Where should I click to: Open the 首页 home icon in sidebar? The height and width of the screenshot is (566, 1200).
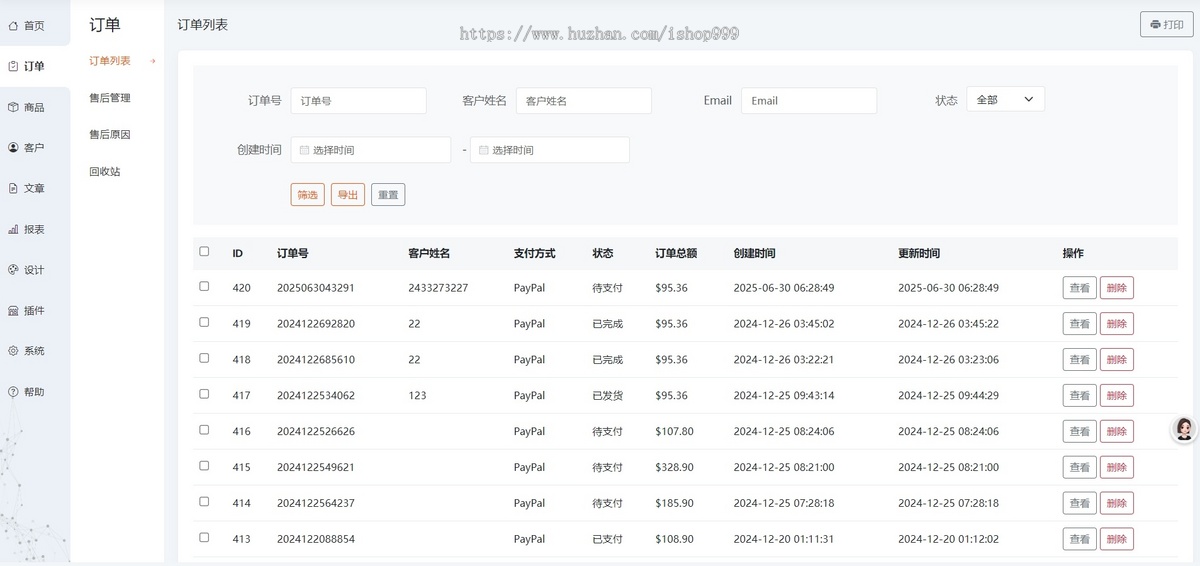click(13, 26)
